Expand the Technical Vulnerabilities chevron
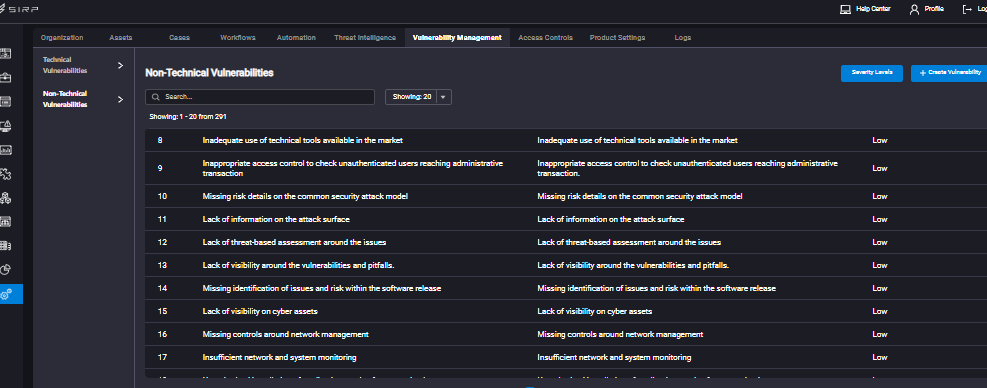 pyautogui.click(x=120, y=65)
